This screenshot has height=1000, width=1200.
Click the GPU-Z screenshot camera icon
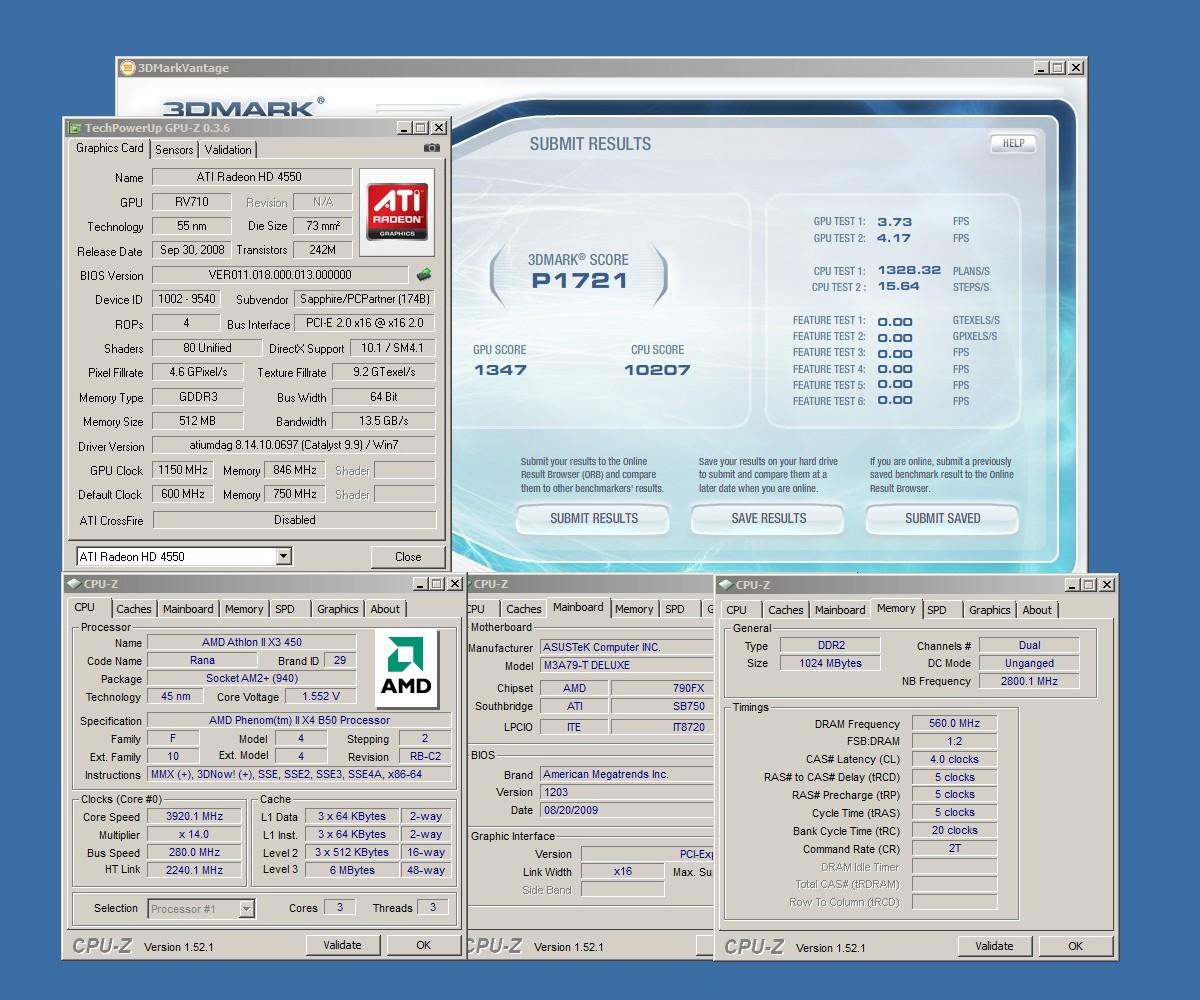coord(431,148)
